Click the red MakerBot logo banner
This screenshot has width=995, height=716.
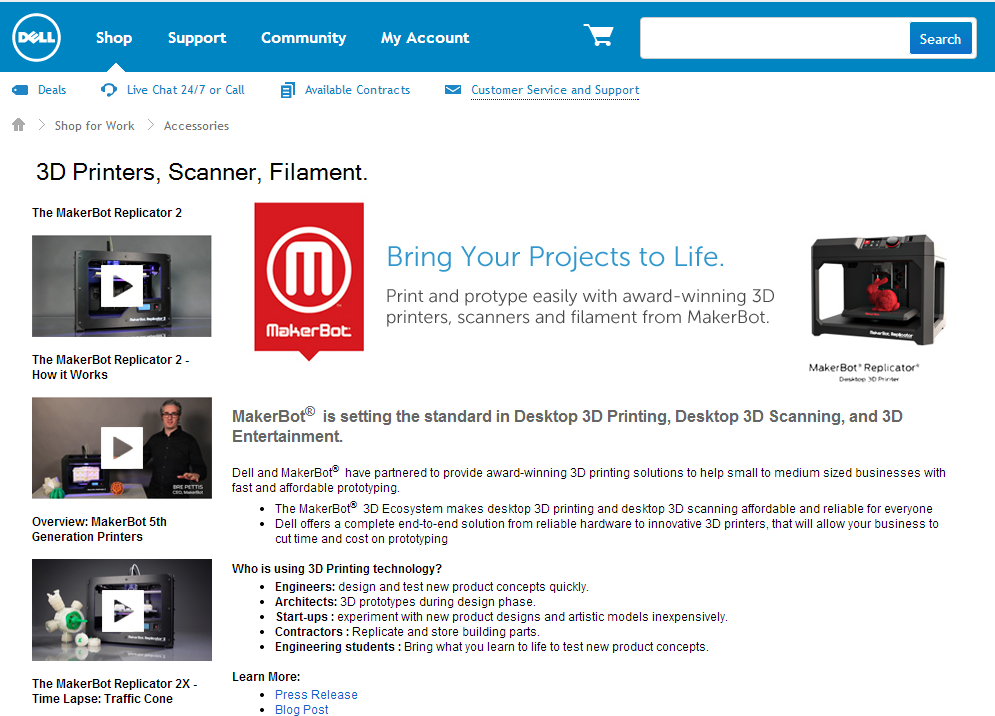click(309, 279)
